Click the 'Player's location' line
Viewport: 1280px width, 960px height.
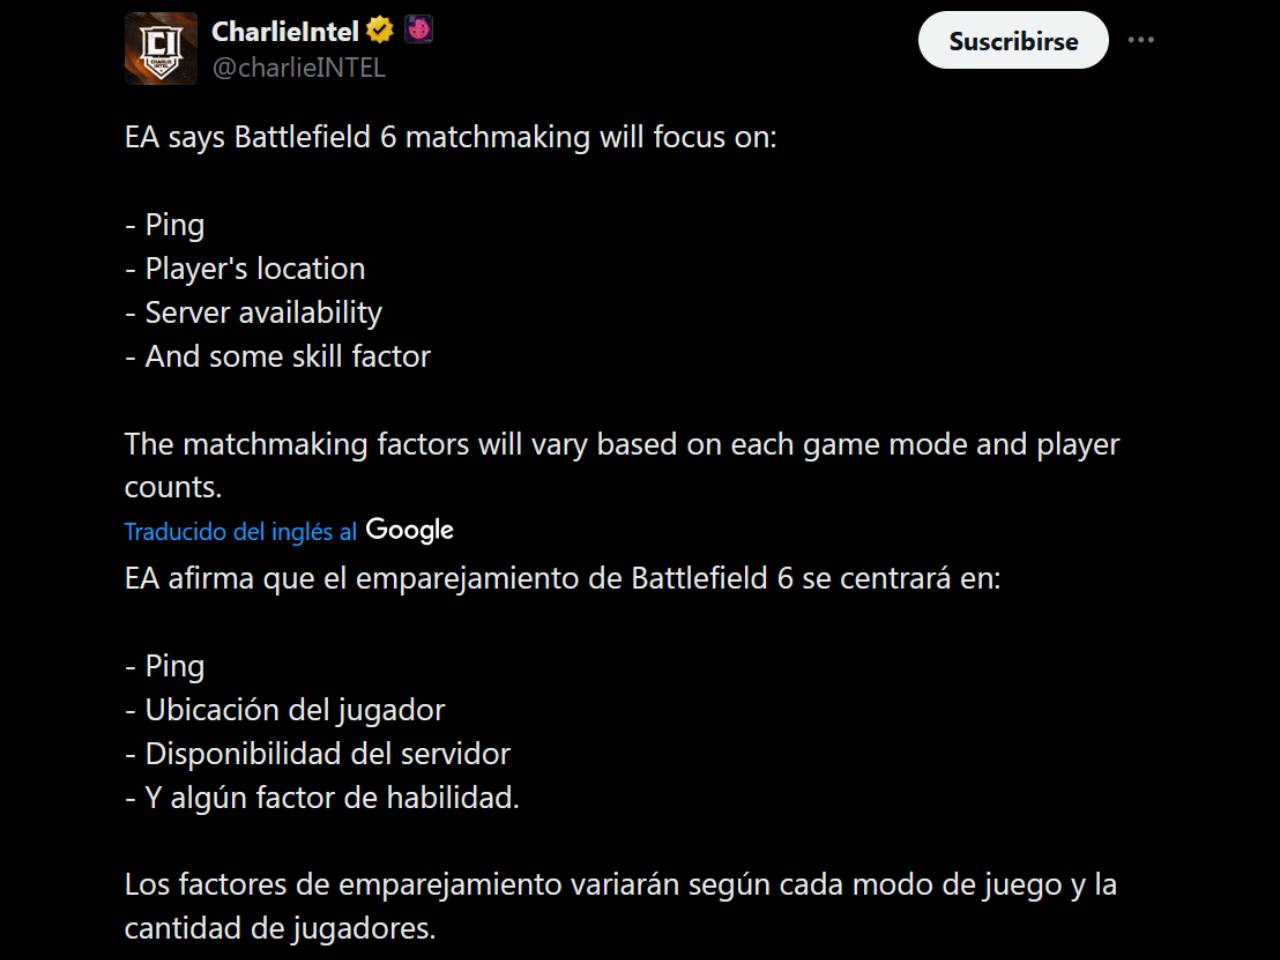[245, 269]
